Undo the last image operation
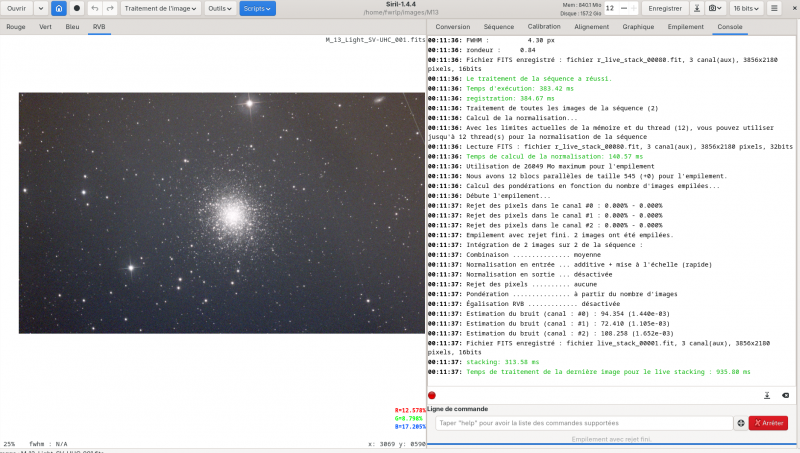 [x=95, y=8]
